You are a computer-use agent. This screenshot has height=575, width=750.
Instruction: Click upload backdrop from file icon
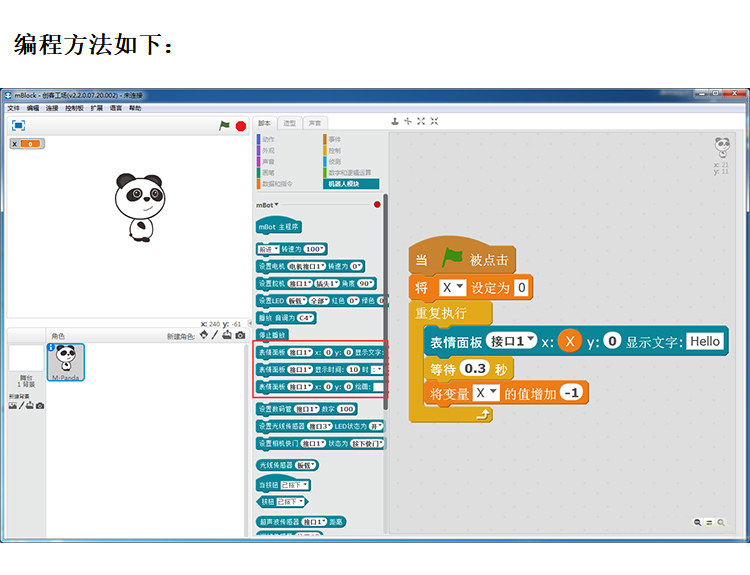pos(30,406)
